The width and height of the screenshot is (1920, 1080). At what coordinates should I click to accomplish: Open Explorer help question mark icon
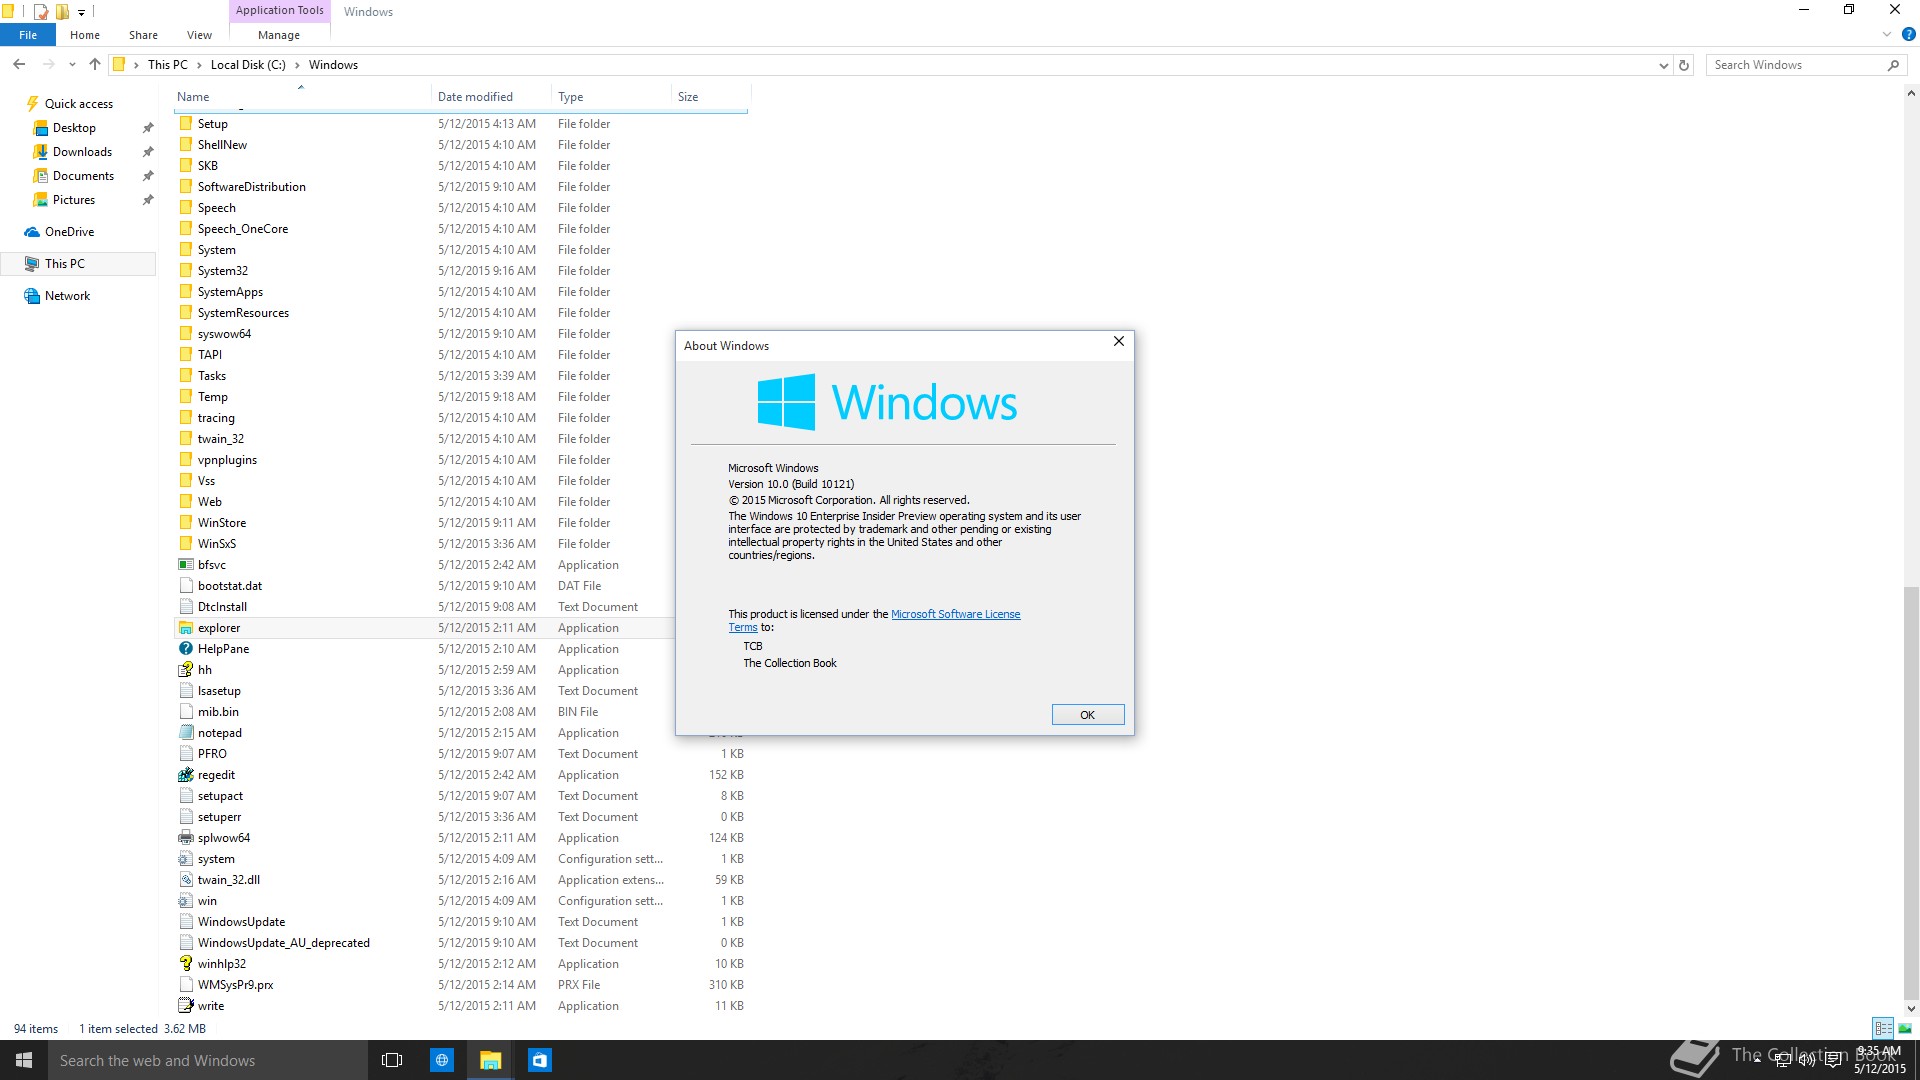[x=1908, y=34]
